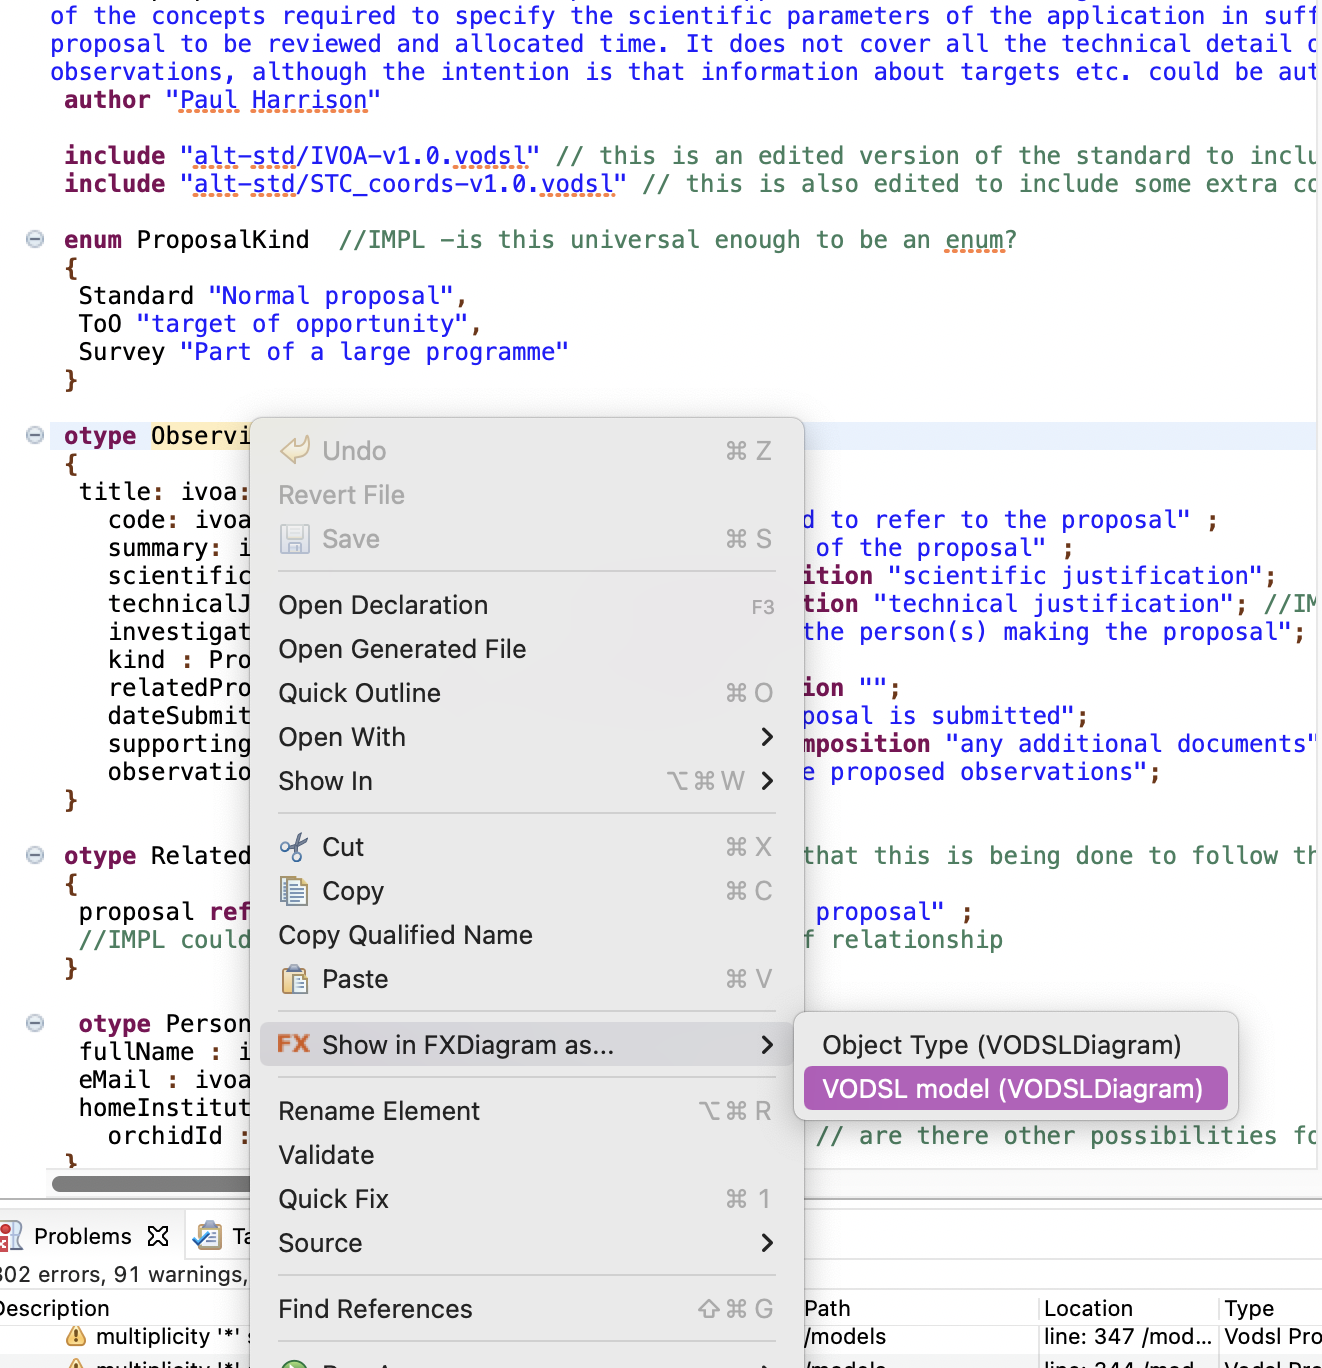Choose Open Generated File
The image size is (1322, 1368).
point(527,649)
